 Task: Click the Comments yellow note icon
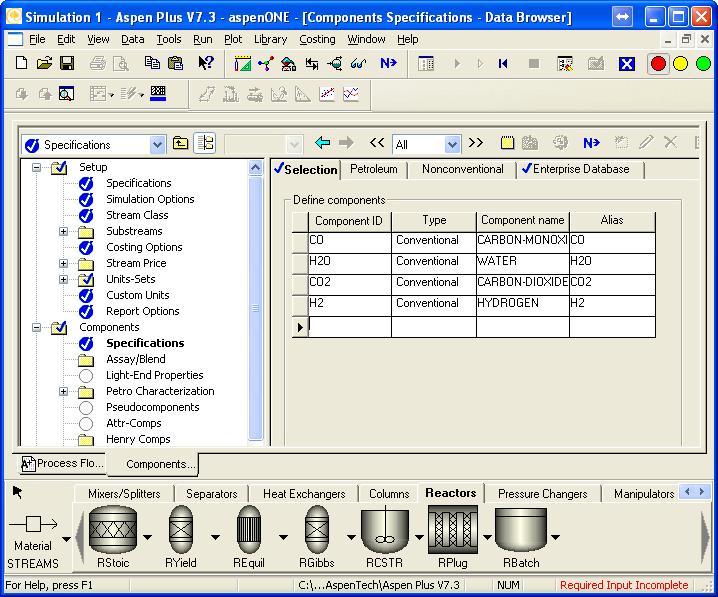(507, 143)
